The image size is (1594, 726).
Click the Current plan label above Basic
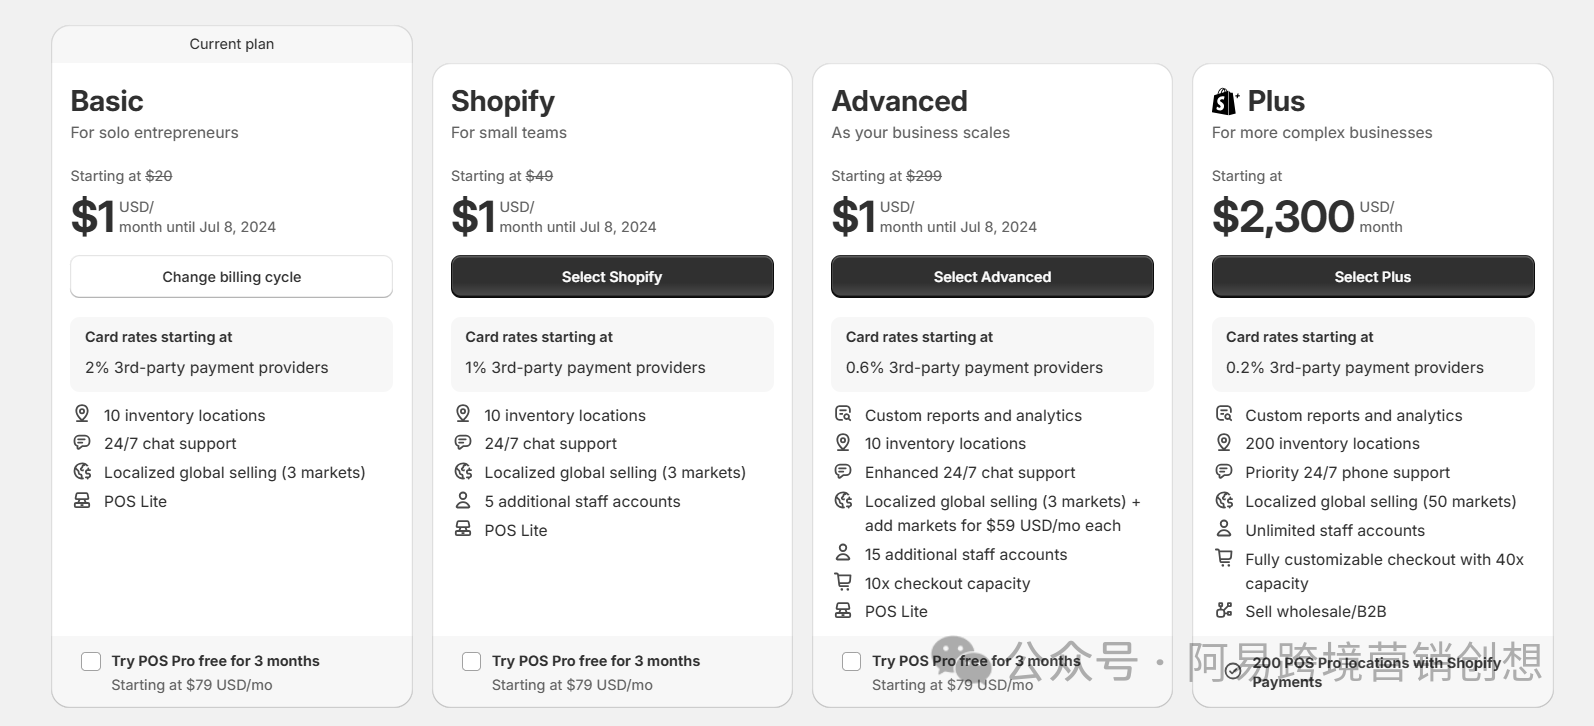point(232,44)
